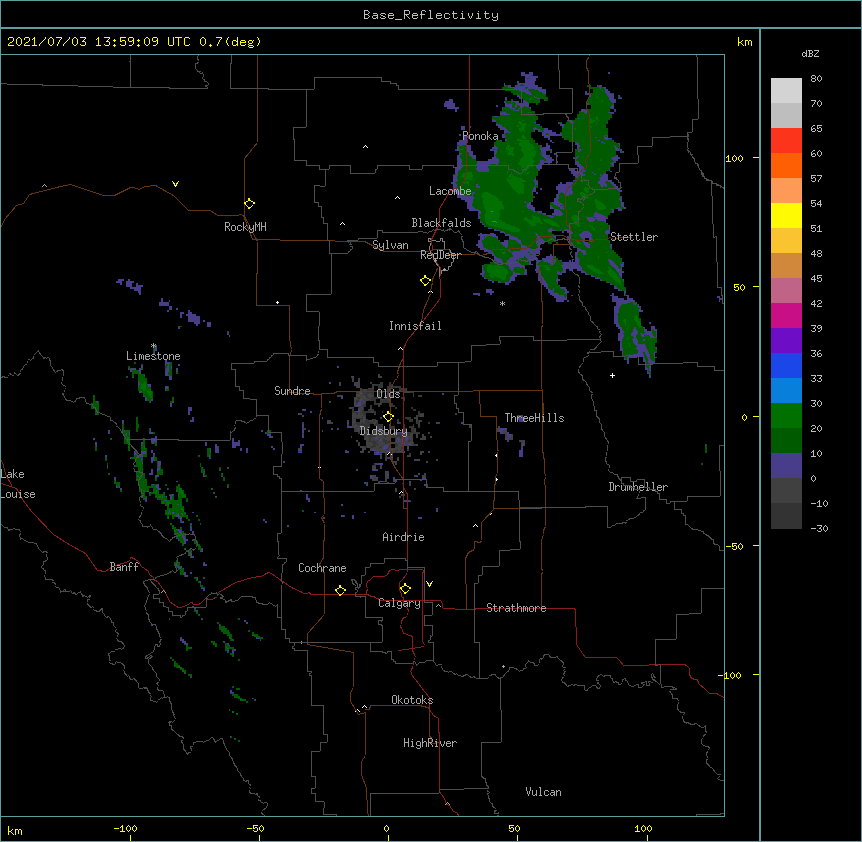Select the Calgary city label

pos(399,603)
